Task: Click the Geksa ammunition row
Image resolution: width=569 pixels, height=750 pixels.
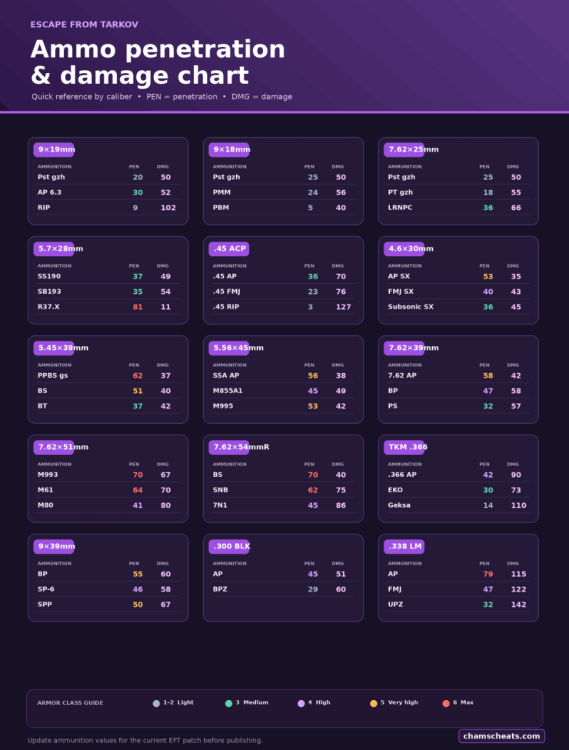Action: [x=458, y=505]
